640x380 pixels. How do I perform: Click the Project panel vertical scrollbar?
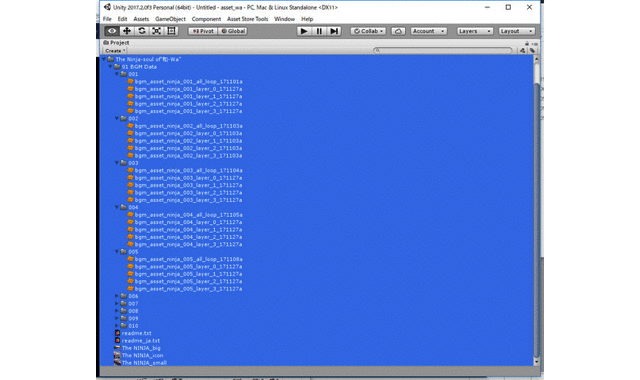pos(537,220)
